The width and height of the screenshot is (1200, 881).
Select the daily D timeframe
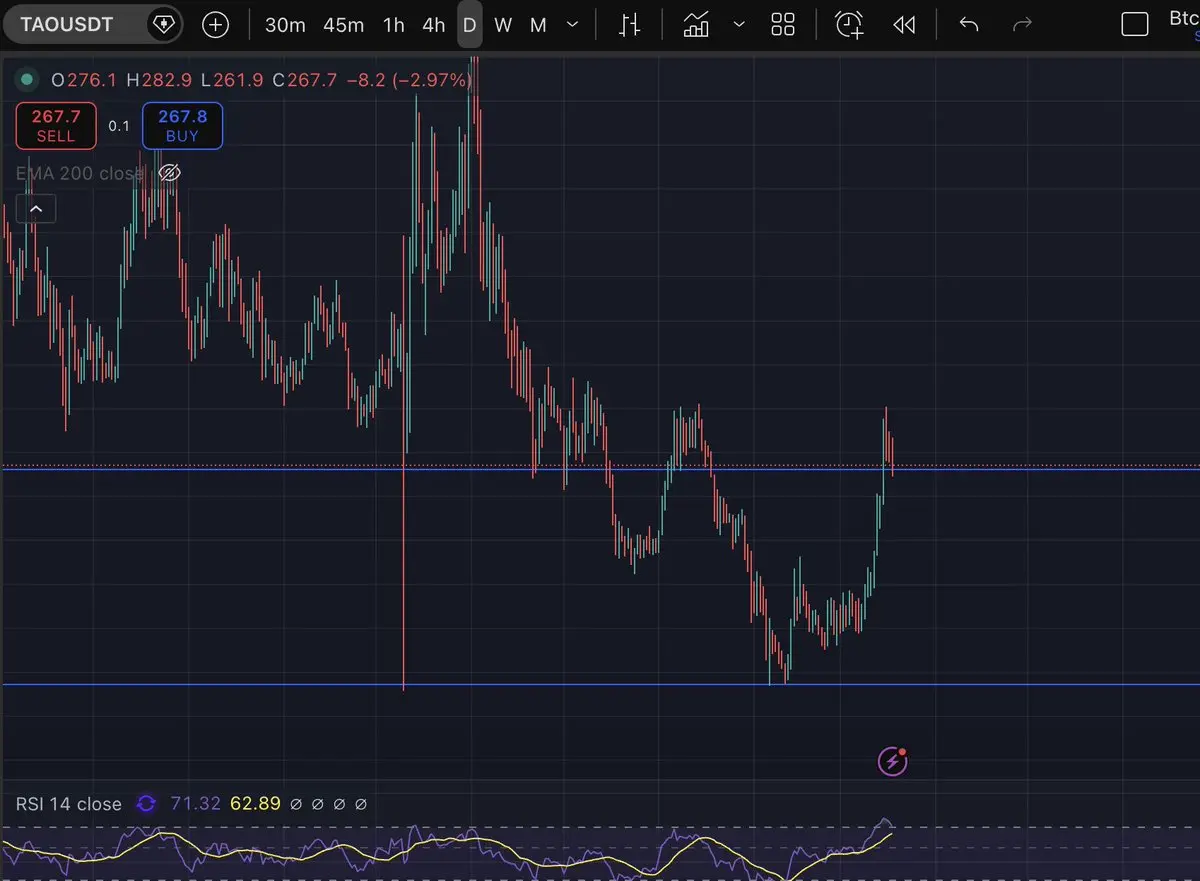470,25
